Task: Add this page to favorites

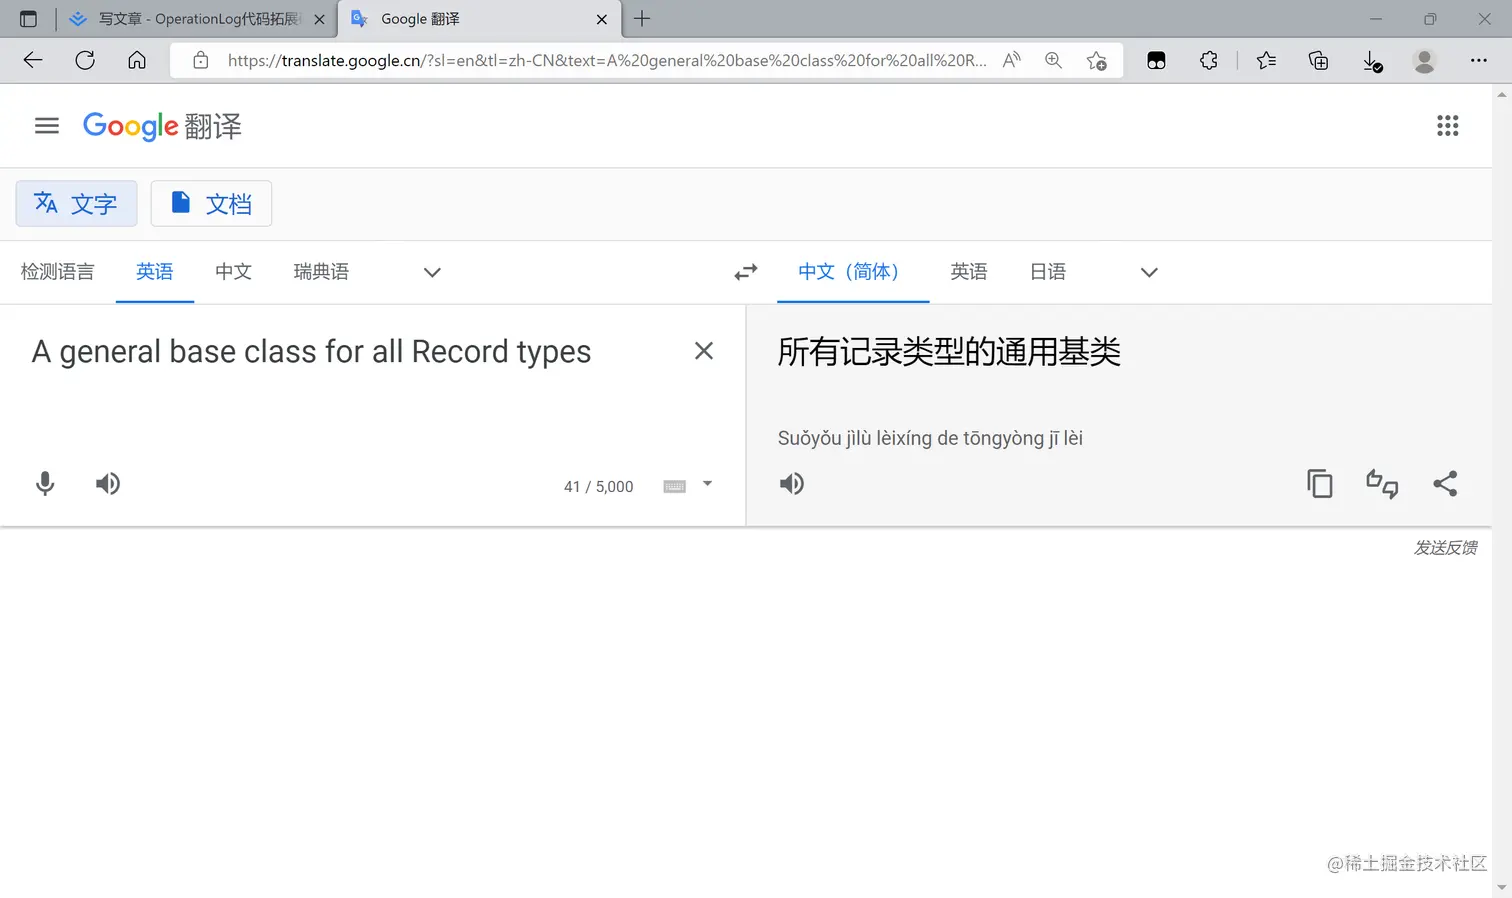Action: tap(1097, 61)
